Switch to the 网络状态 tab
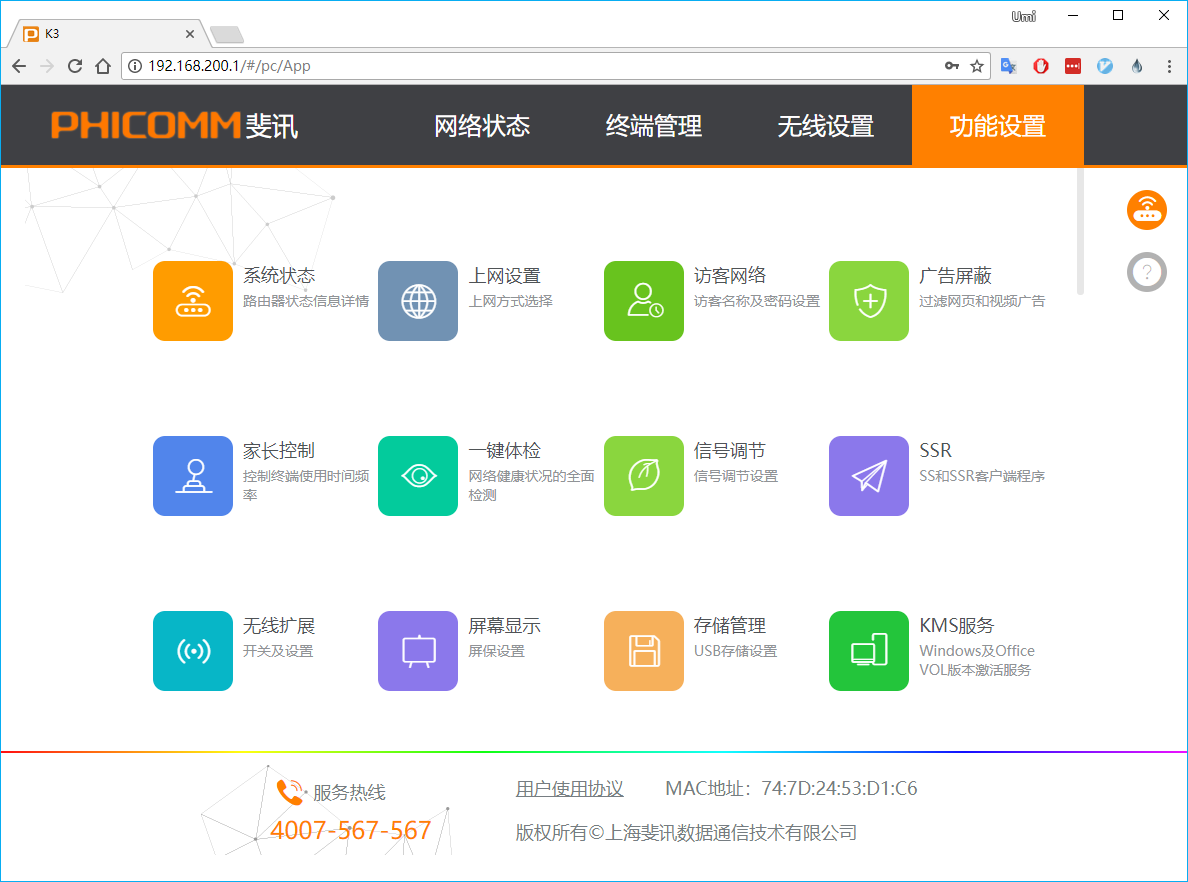 pyautogui.click(x=482, y=126)
